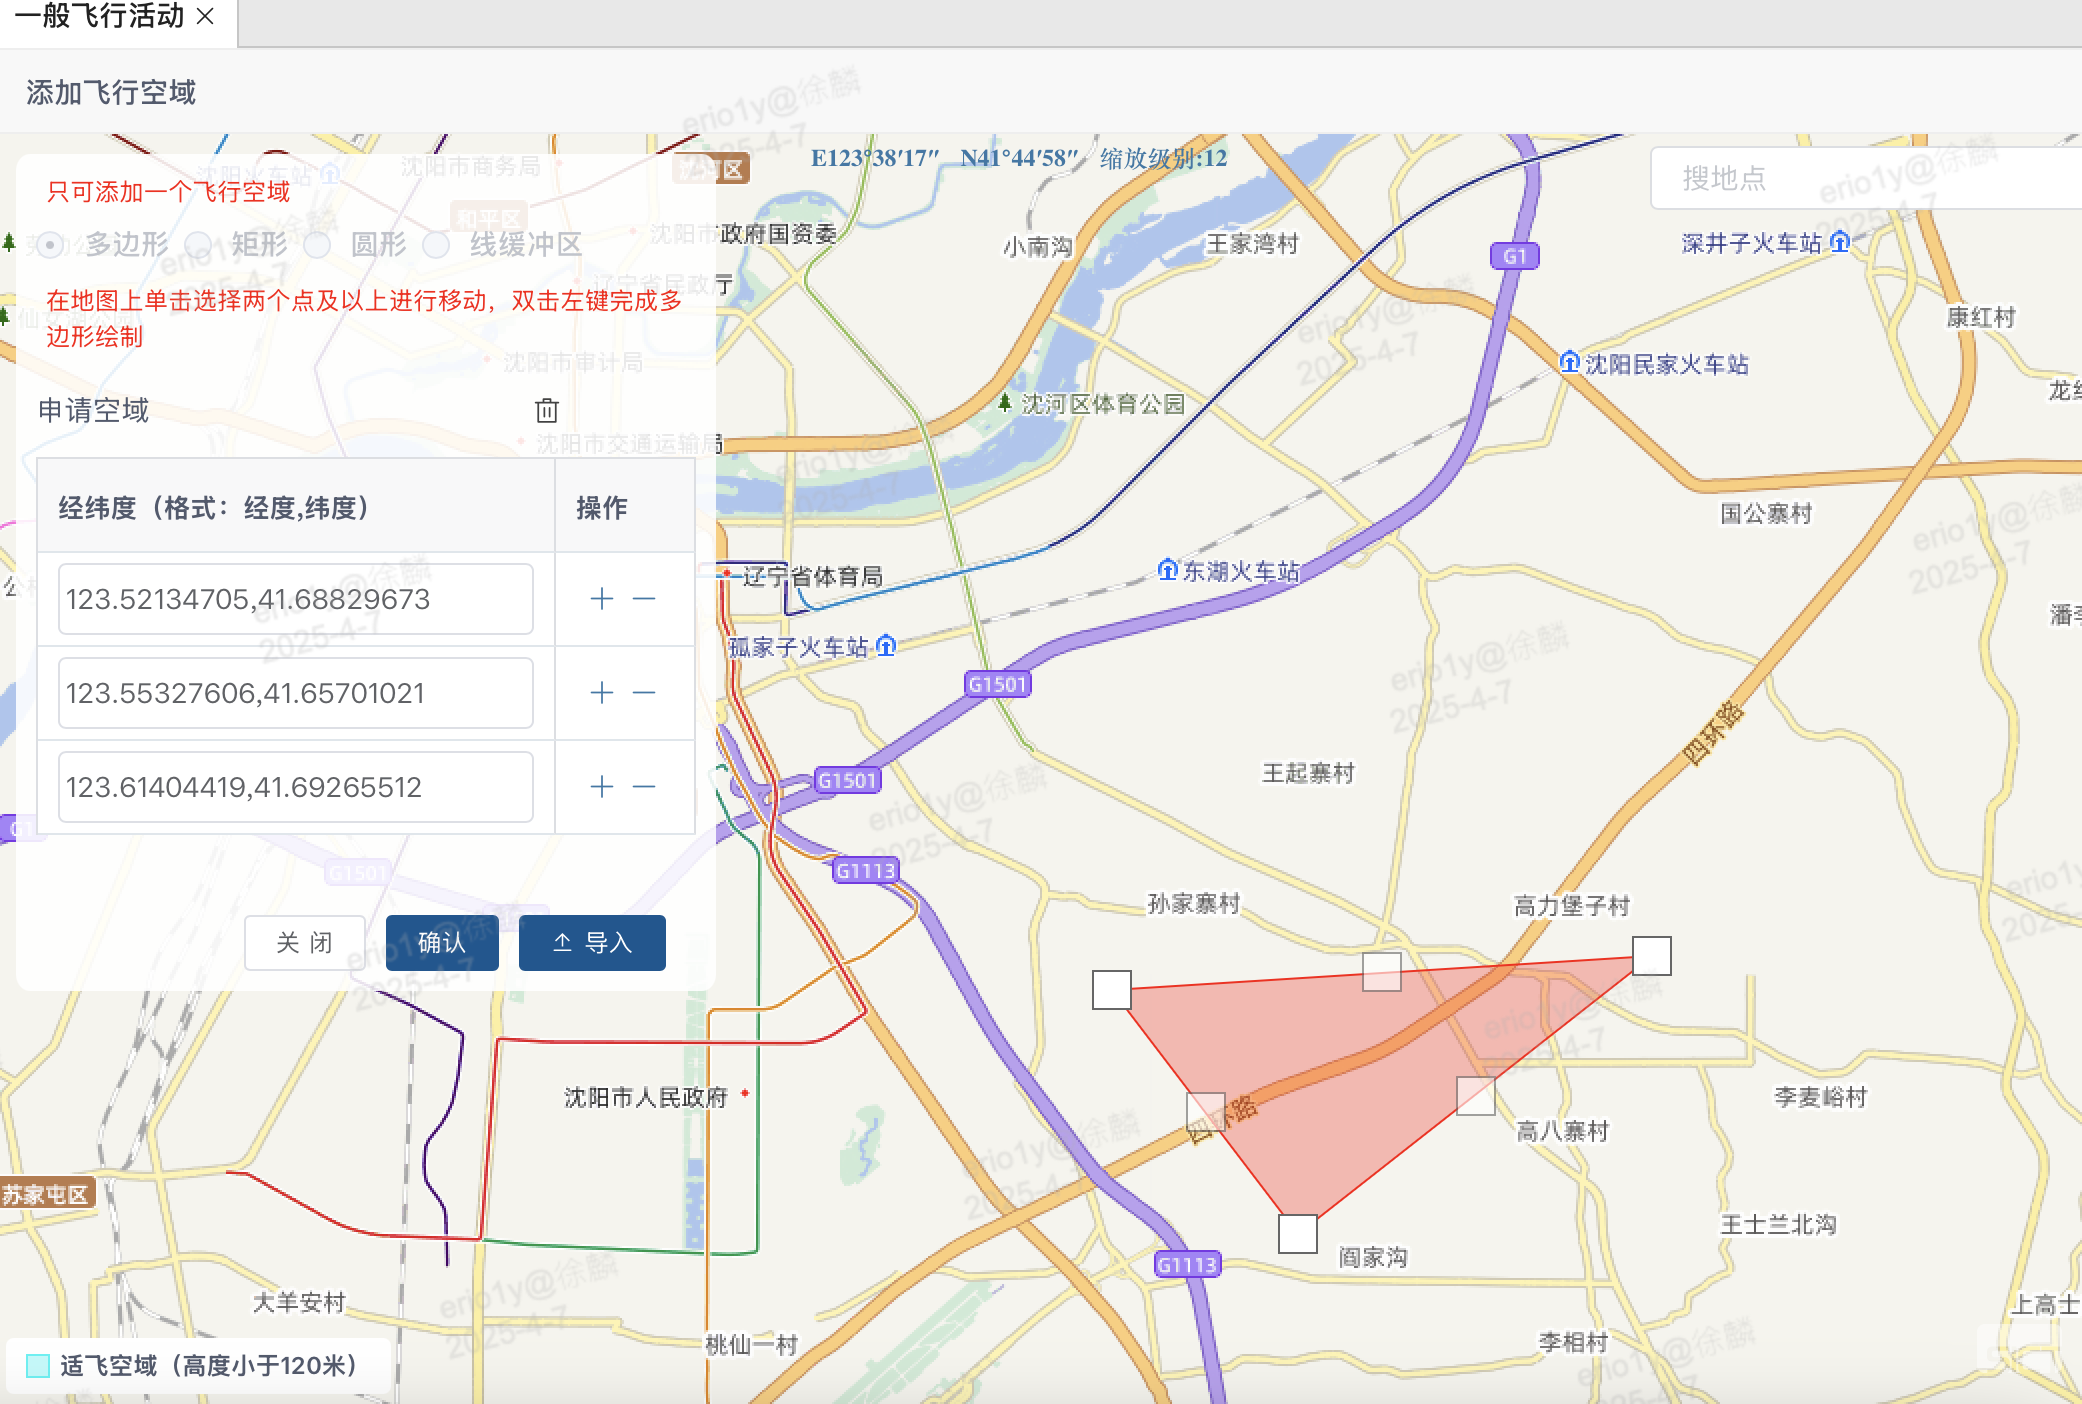The height and width of the screenshot is (1404, 2082).
Task: Click plus icon in third coordinate row
Action: pyautogui.click(x=601, y=787)
